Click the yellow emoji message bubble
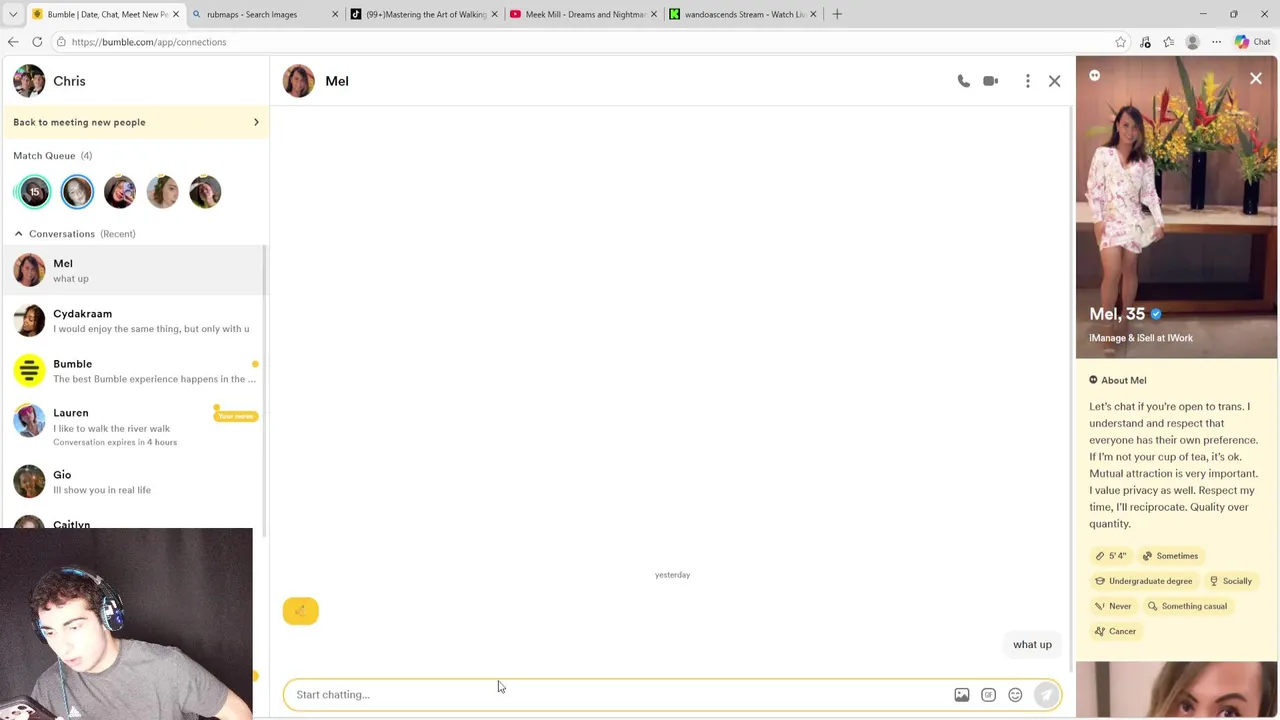 tap(300, 611)
